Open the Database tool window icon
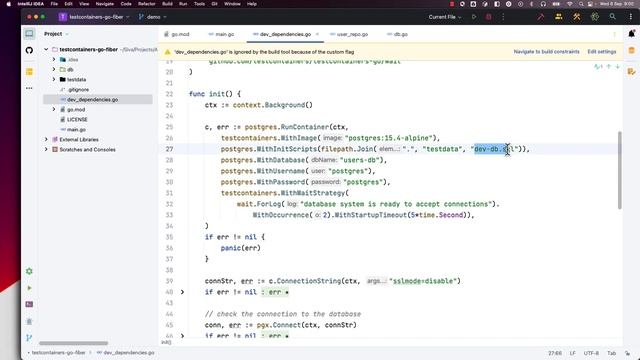 coord(631,51)
